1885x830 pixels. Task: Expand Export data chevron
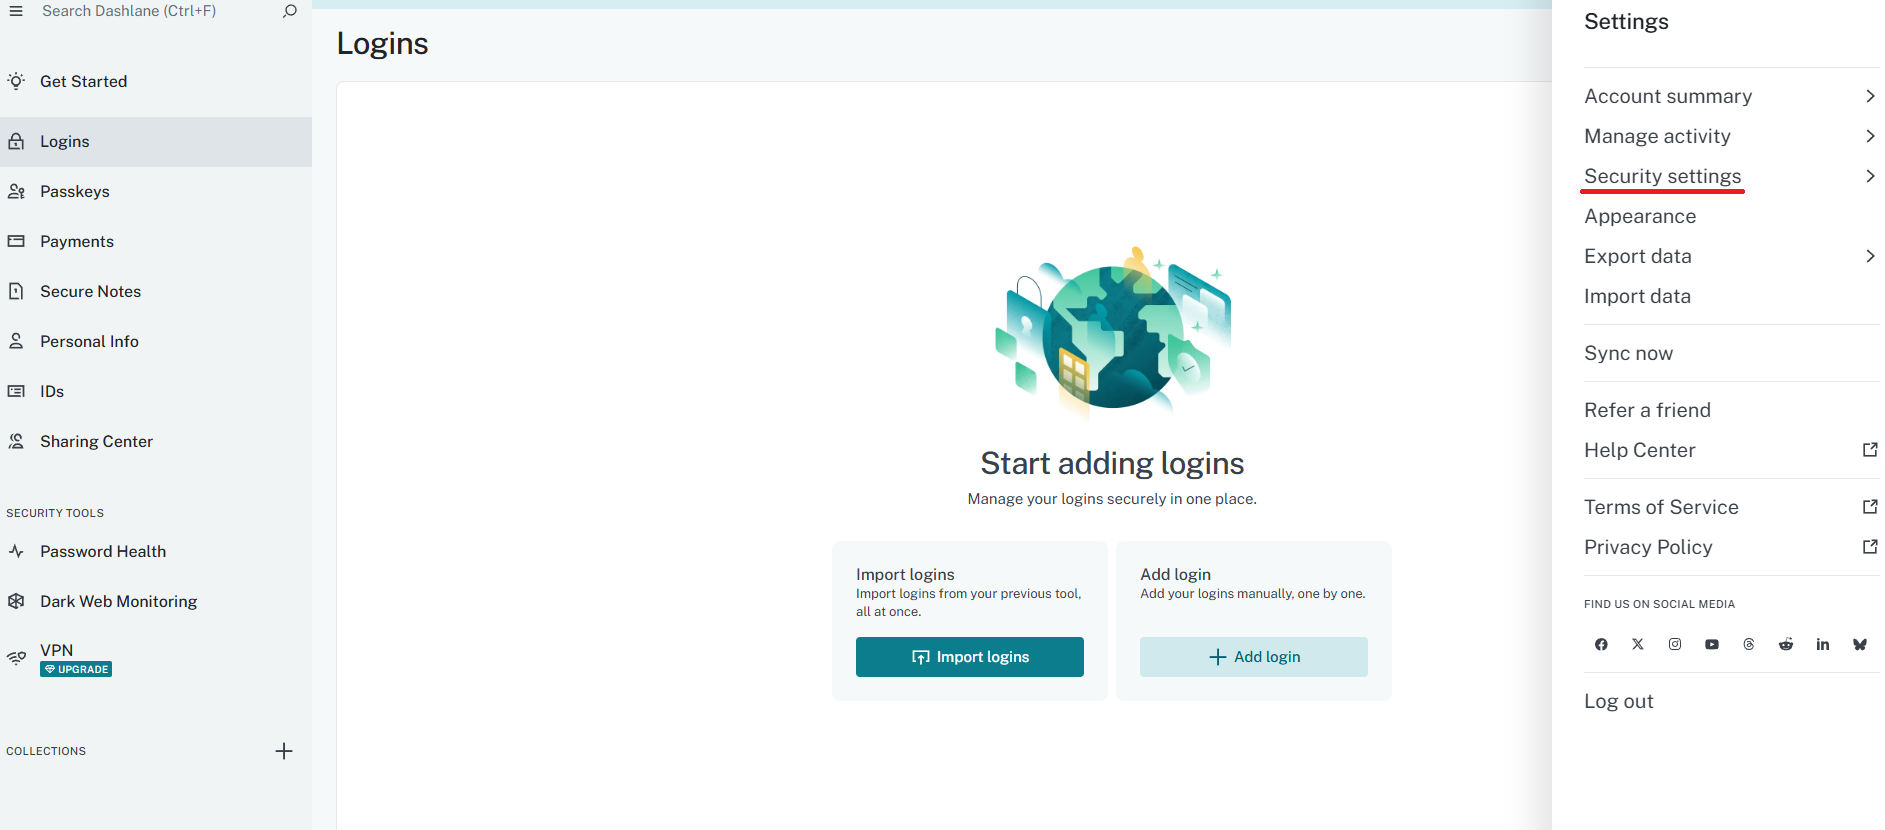tap(1869, 256)
